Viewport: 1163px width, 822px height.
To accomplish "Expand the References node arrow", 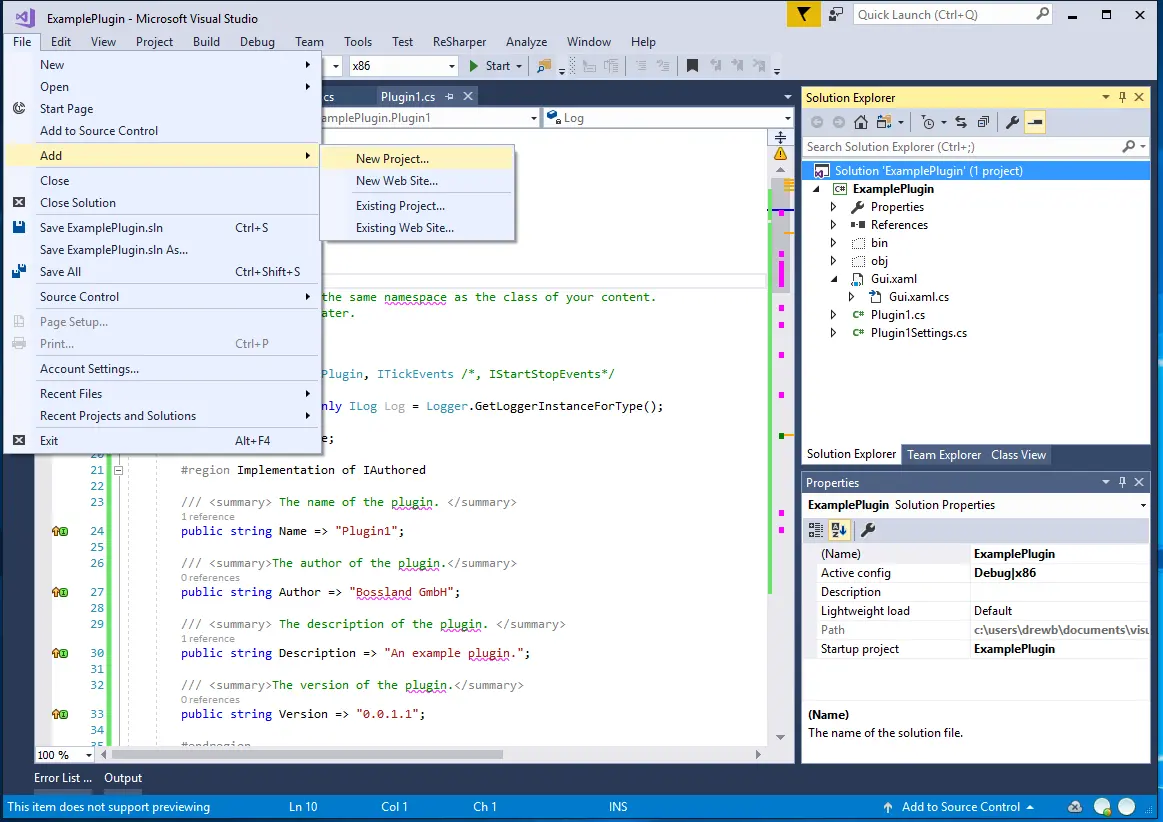I will [x=834, y=225].
